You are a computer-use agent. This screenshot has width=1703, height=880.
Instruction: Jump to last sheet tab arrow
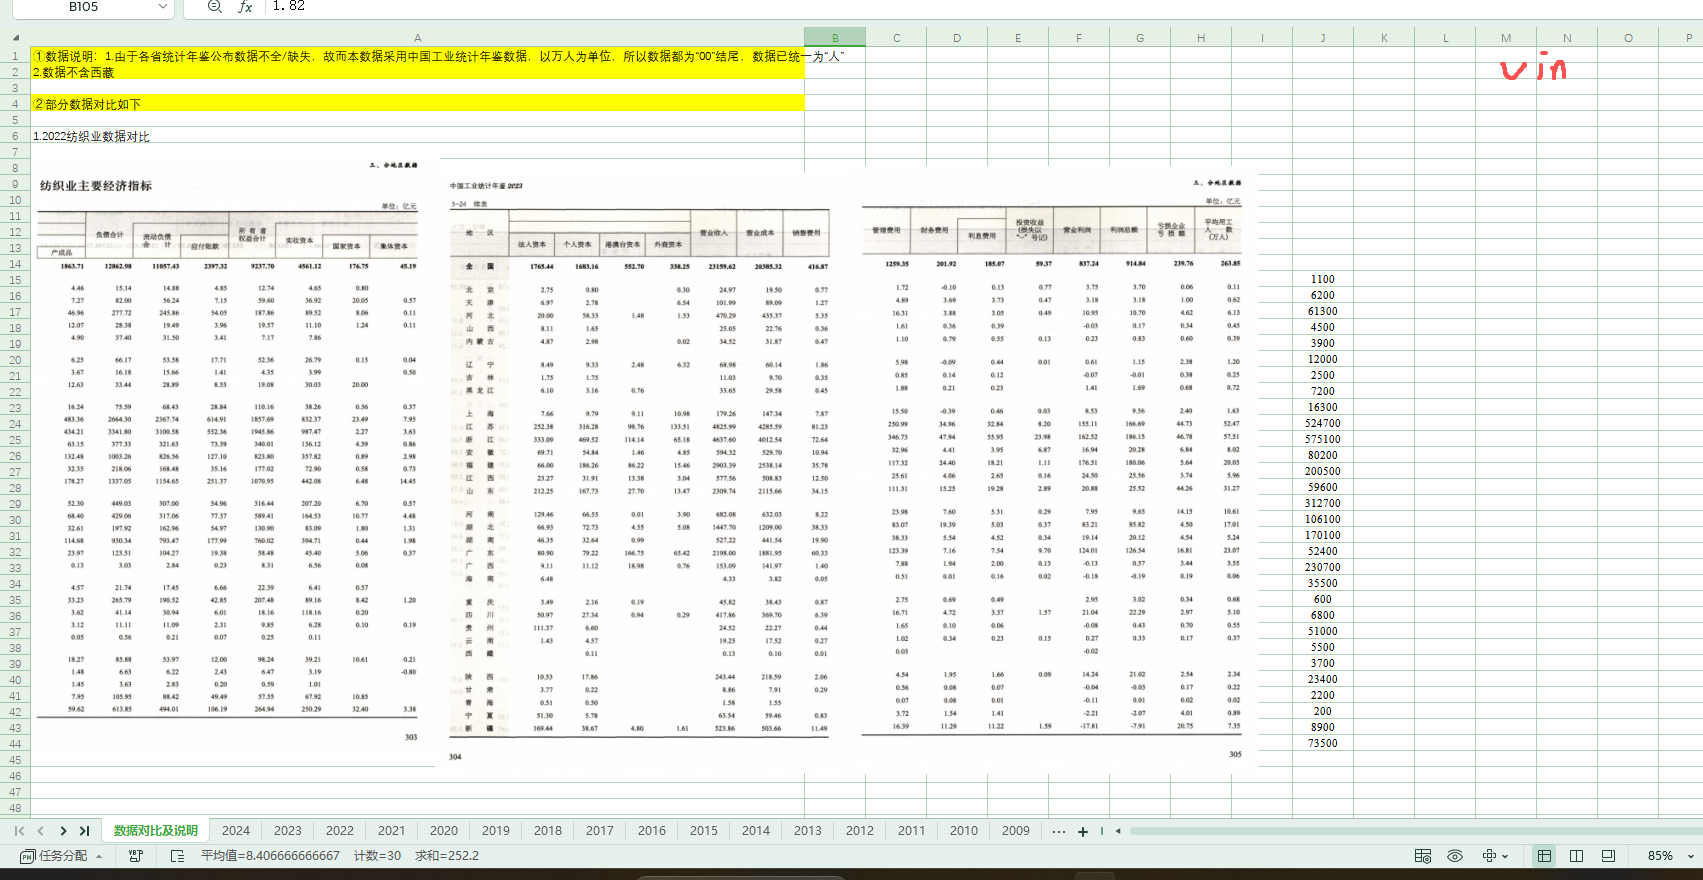(85, 831)
